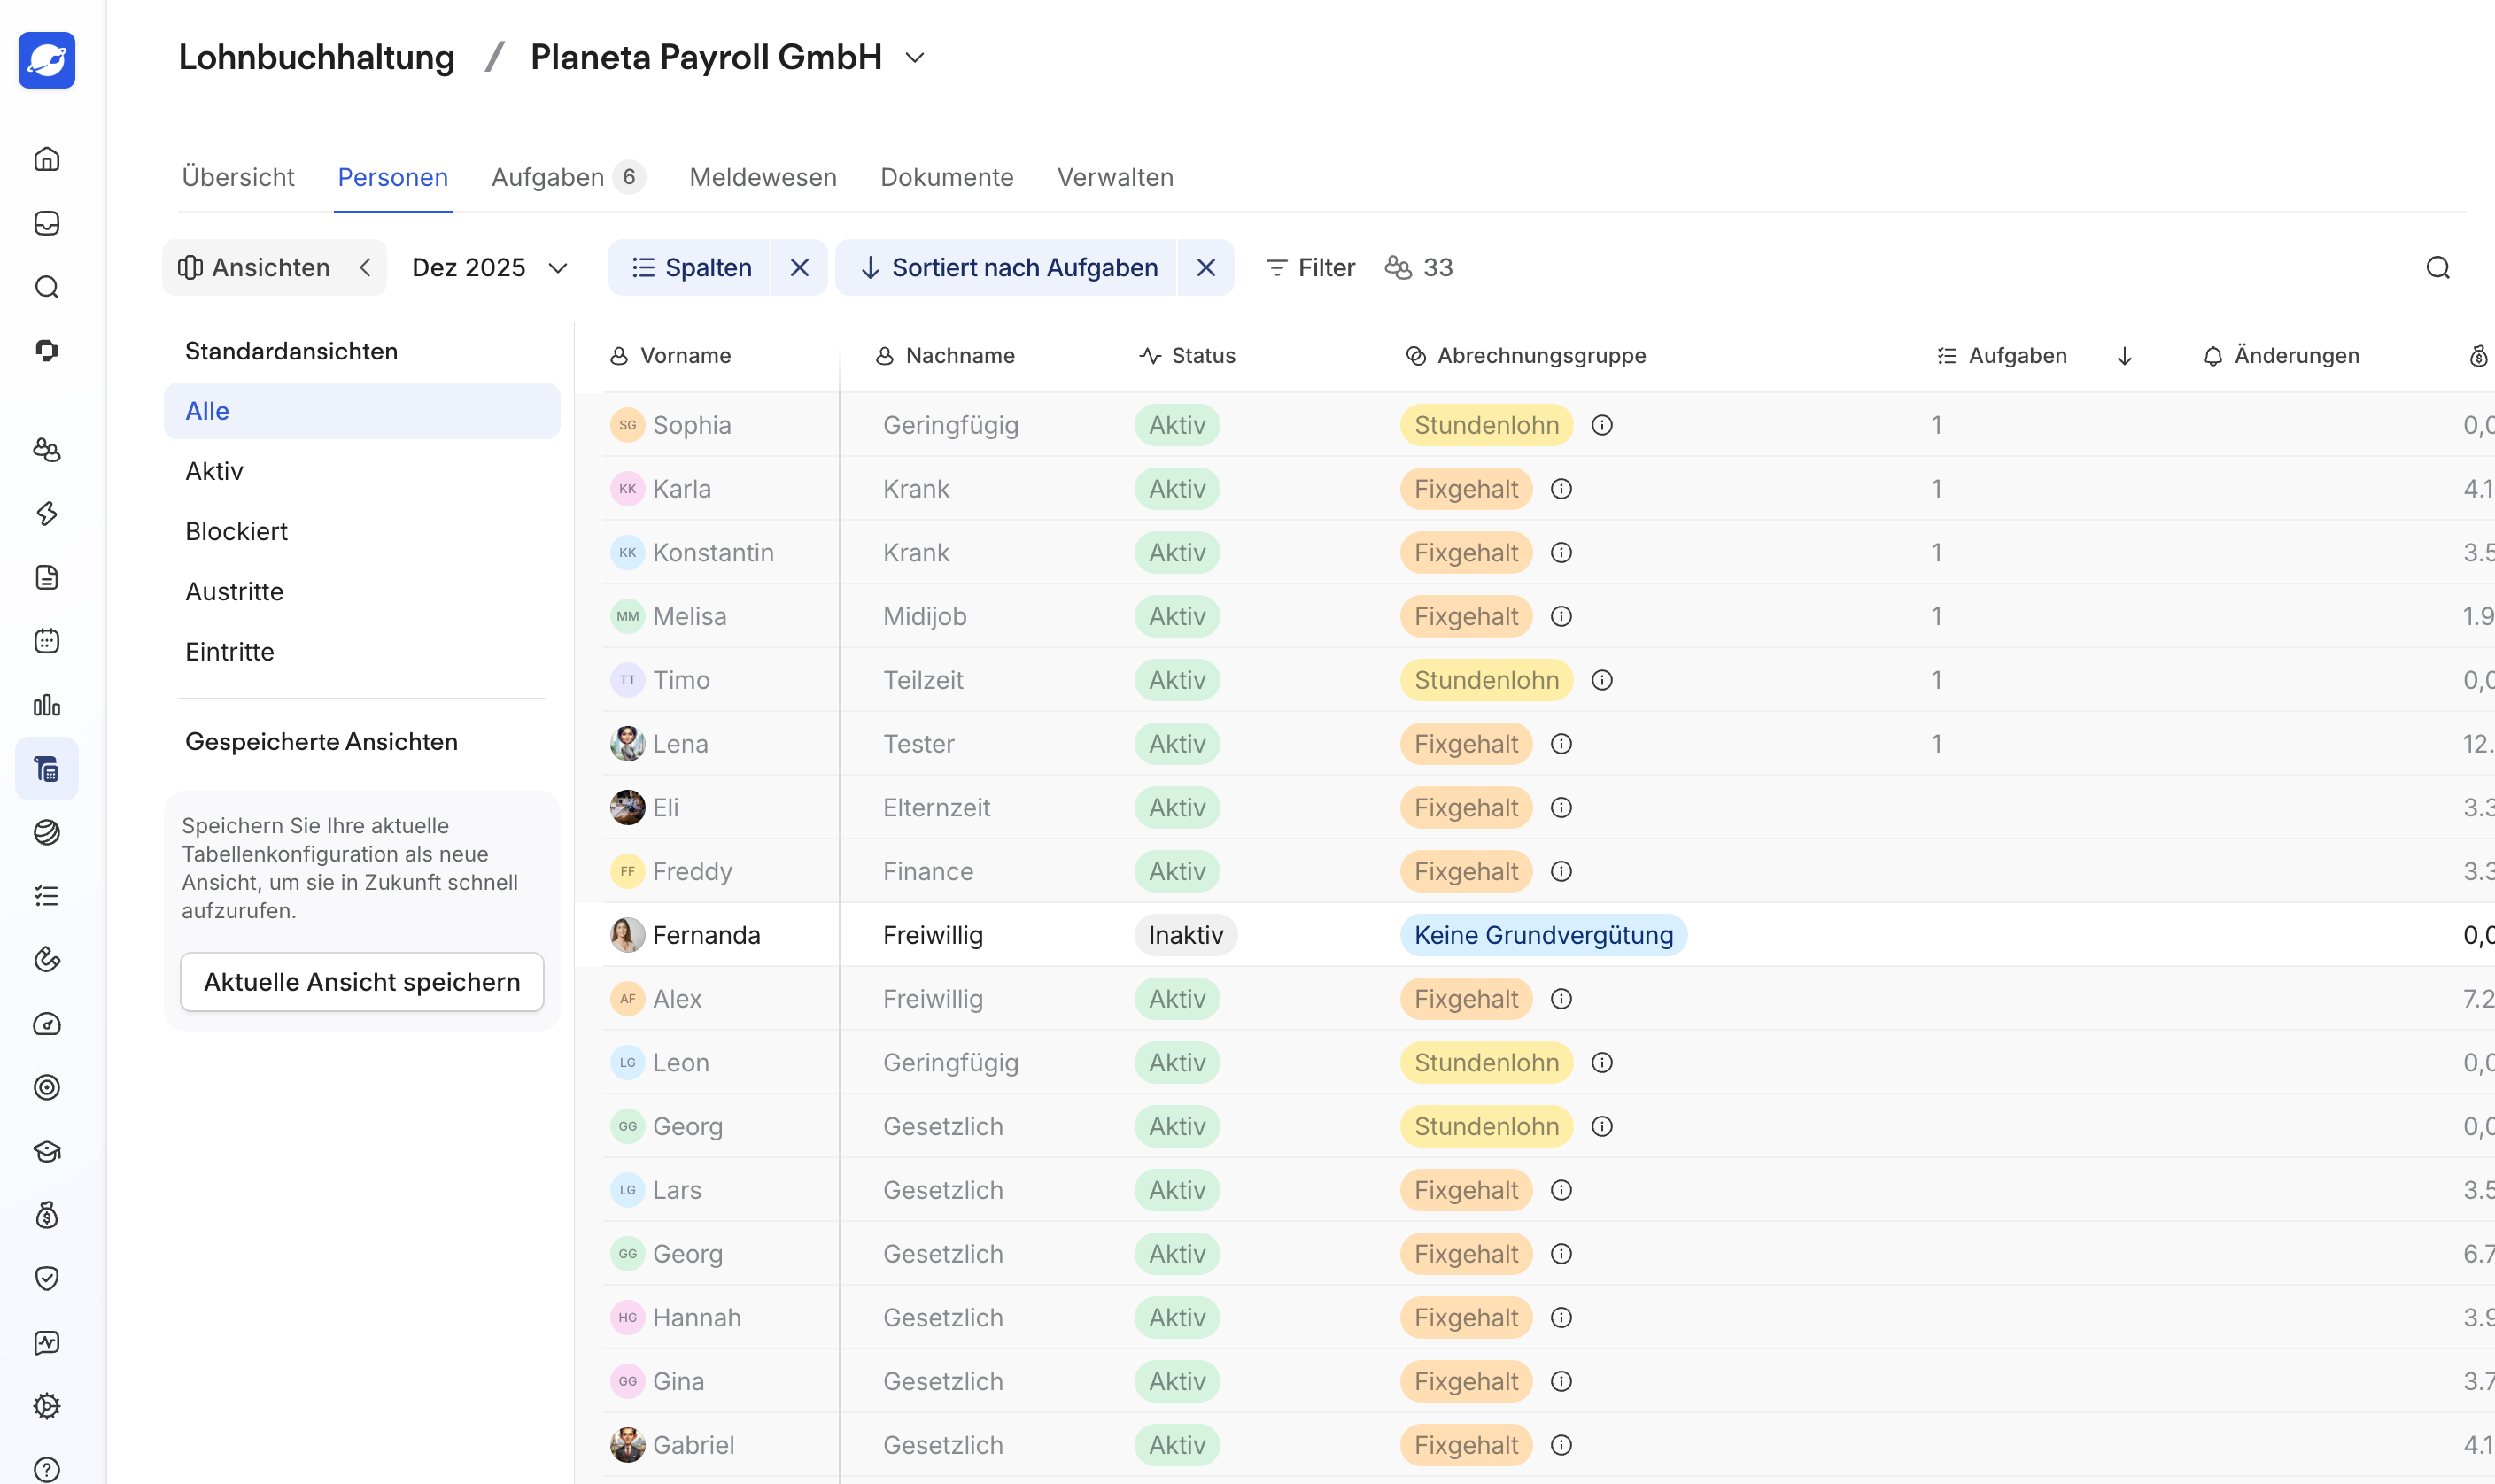Open the help question mark icon
Screen dimensions: 2495x1484
coord(47,1469)
